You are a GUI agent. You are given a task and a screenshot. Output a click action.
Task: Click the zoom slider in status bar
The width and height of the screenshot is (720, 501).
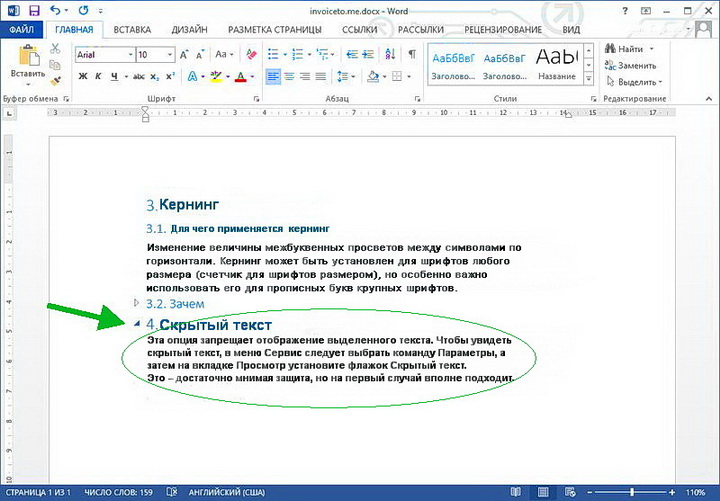click(x=631, y=492)
